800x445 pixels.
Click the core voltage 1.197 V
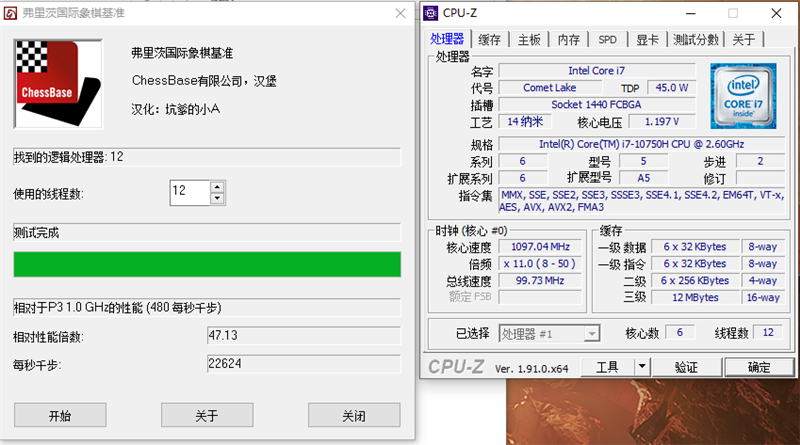662,121
